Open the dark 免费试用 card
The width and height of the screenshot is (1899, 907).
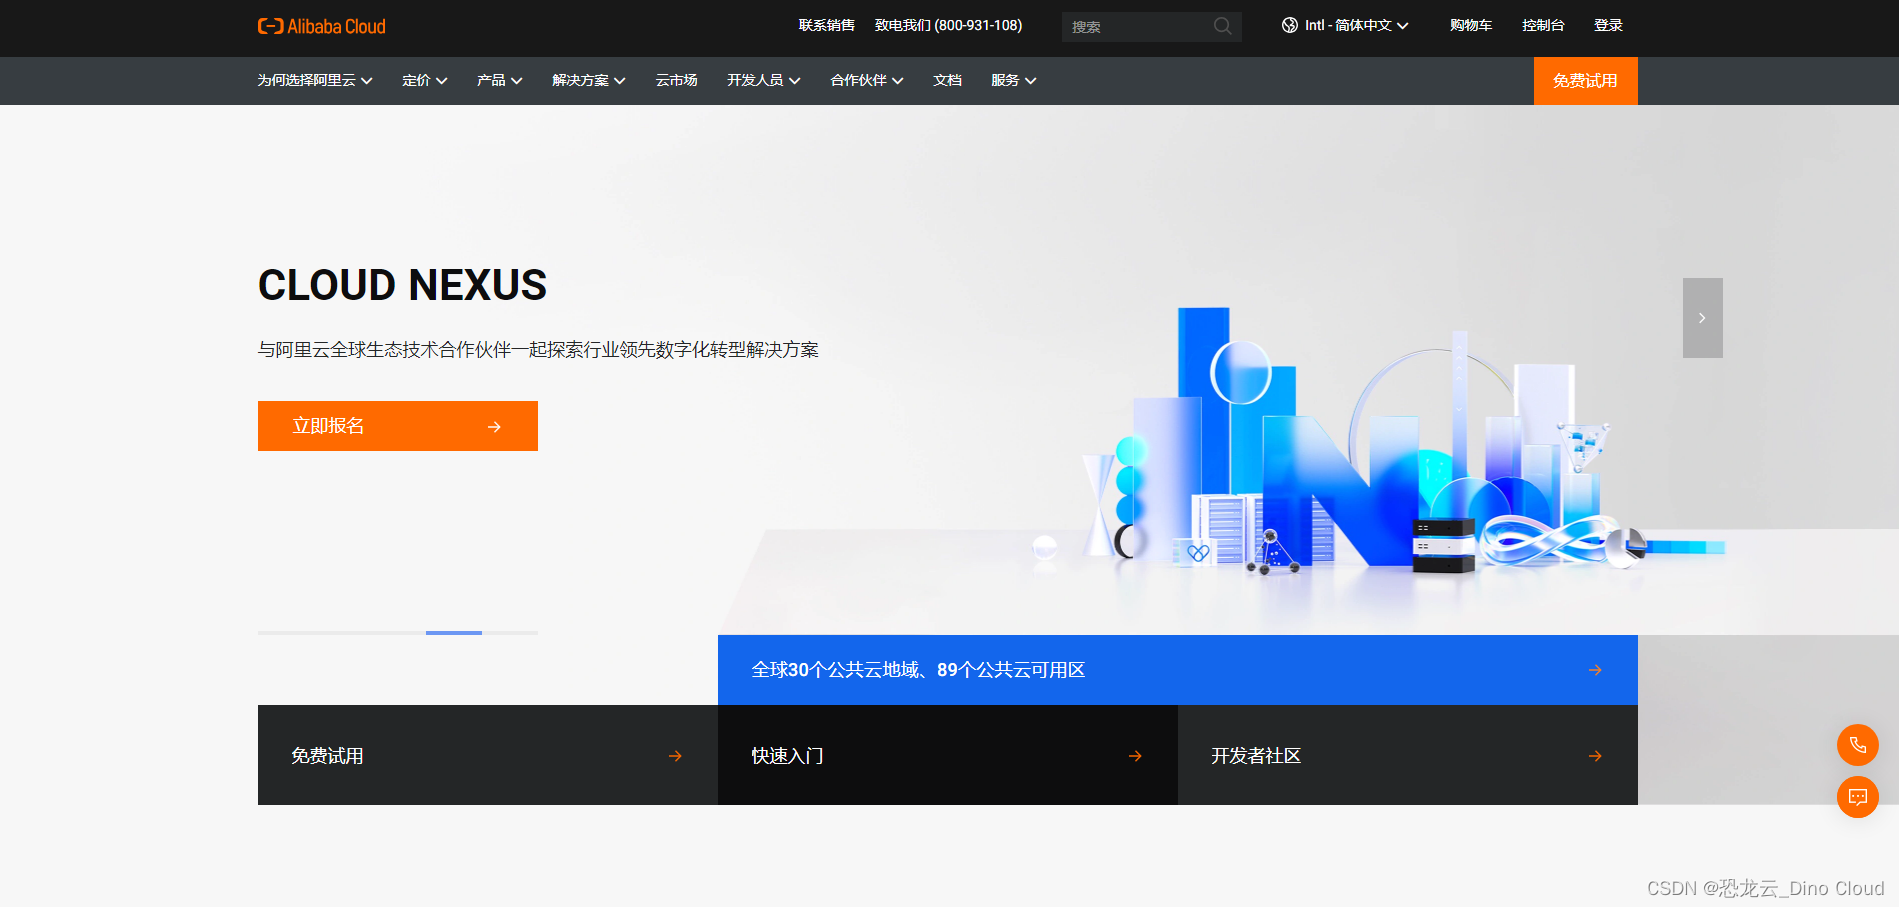(x=488, y=755)
